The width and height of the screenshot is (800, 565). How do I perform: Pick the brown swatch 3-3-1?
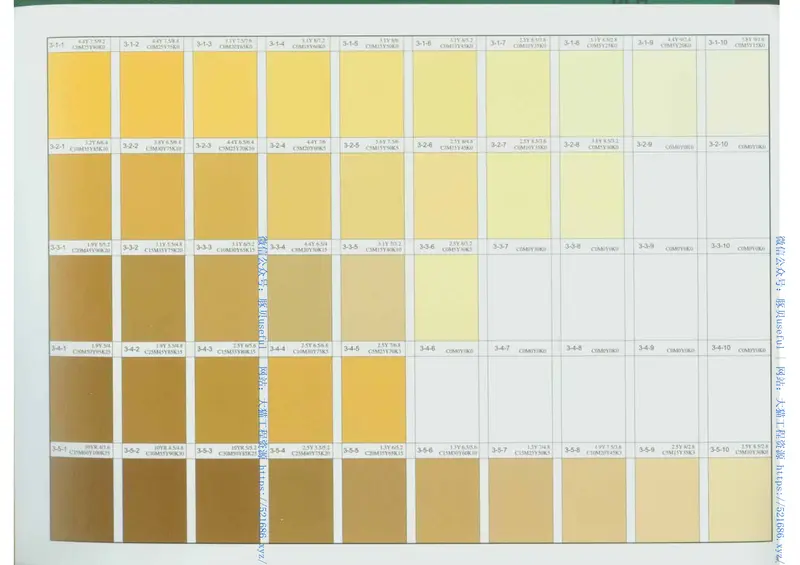click(79, 297)
